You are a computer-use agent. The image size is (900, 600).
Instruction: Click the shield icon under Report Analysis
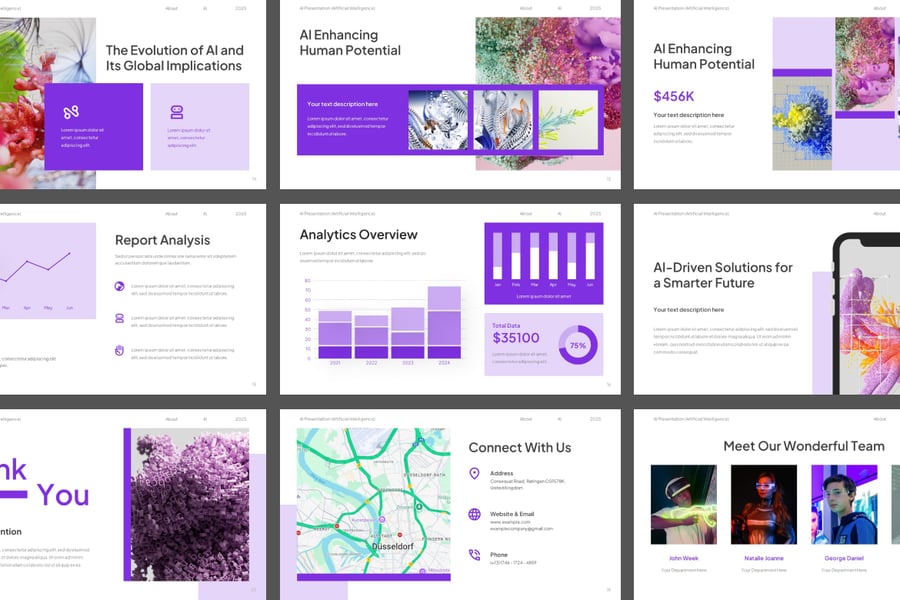pos(120,350)
